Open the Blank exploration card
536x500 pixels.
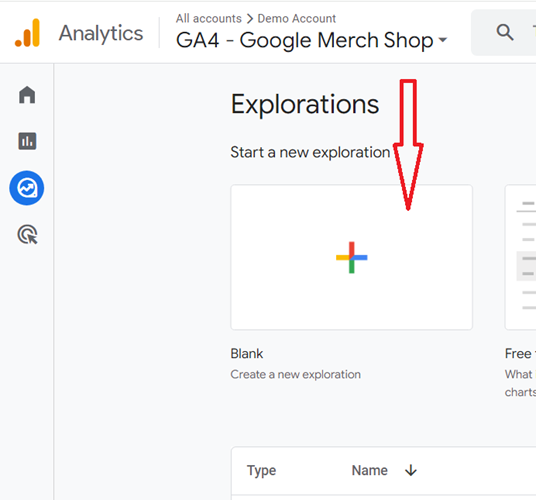[x=351, y=257]
